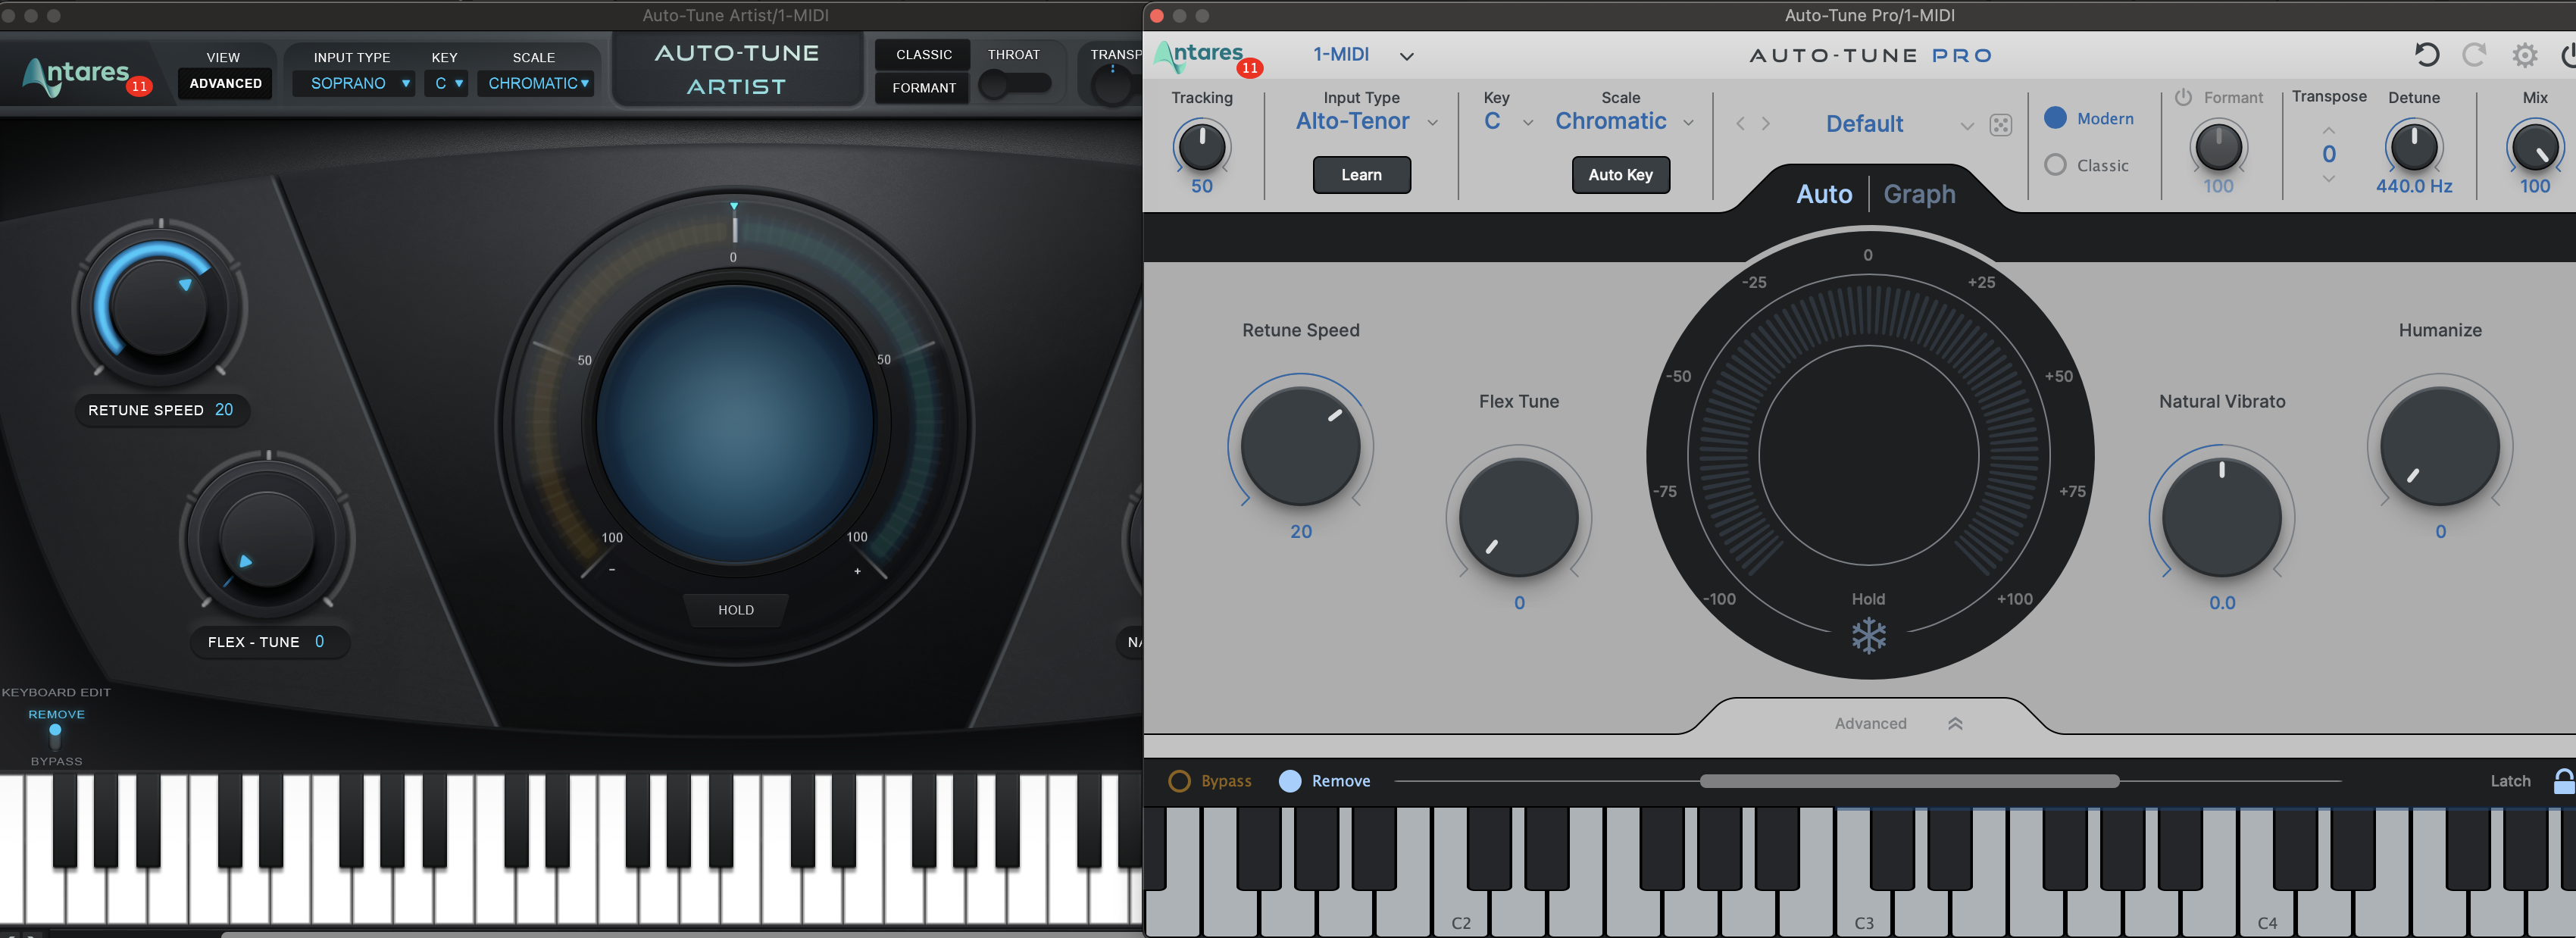Click the redo icon in Auto-Tune Pro
The height and width of the screenshot is (938, 2576).
coord(2474,55)
